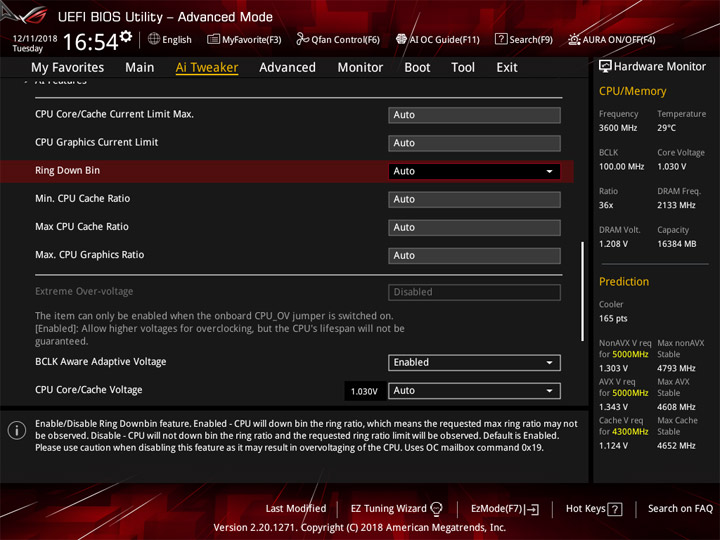
Task: Click the disabled Extreme Over-voltage field
Action: click(474, 292)
